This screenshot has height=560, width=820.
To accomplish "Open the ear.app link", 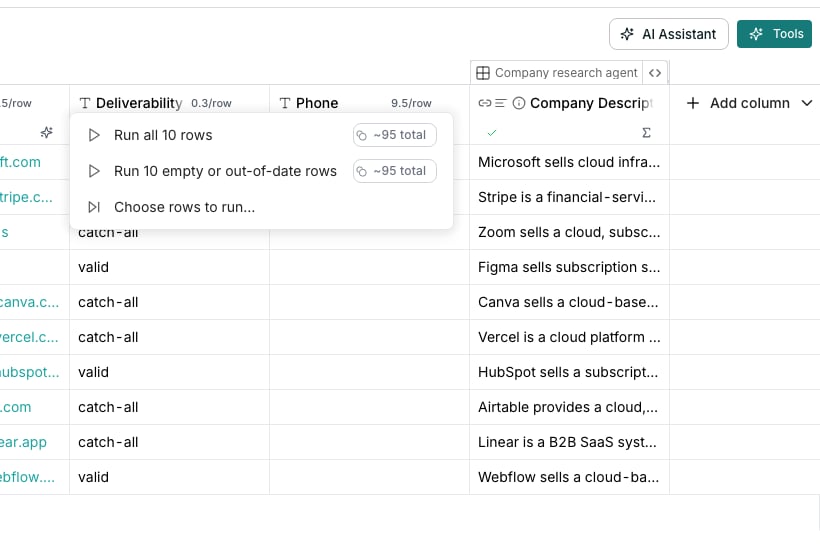I will (x=23, y=442).
